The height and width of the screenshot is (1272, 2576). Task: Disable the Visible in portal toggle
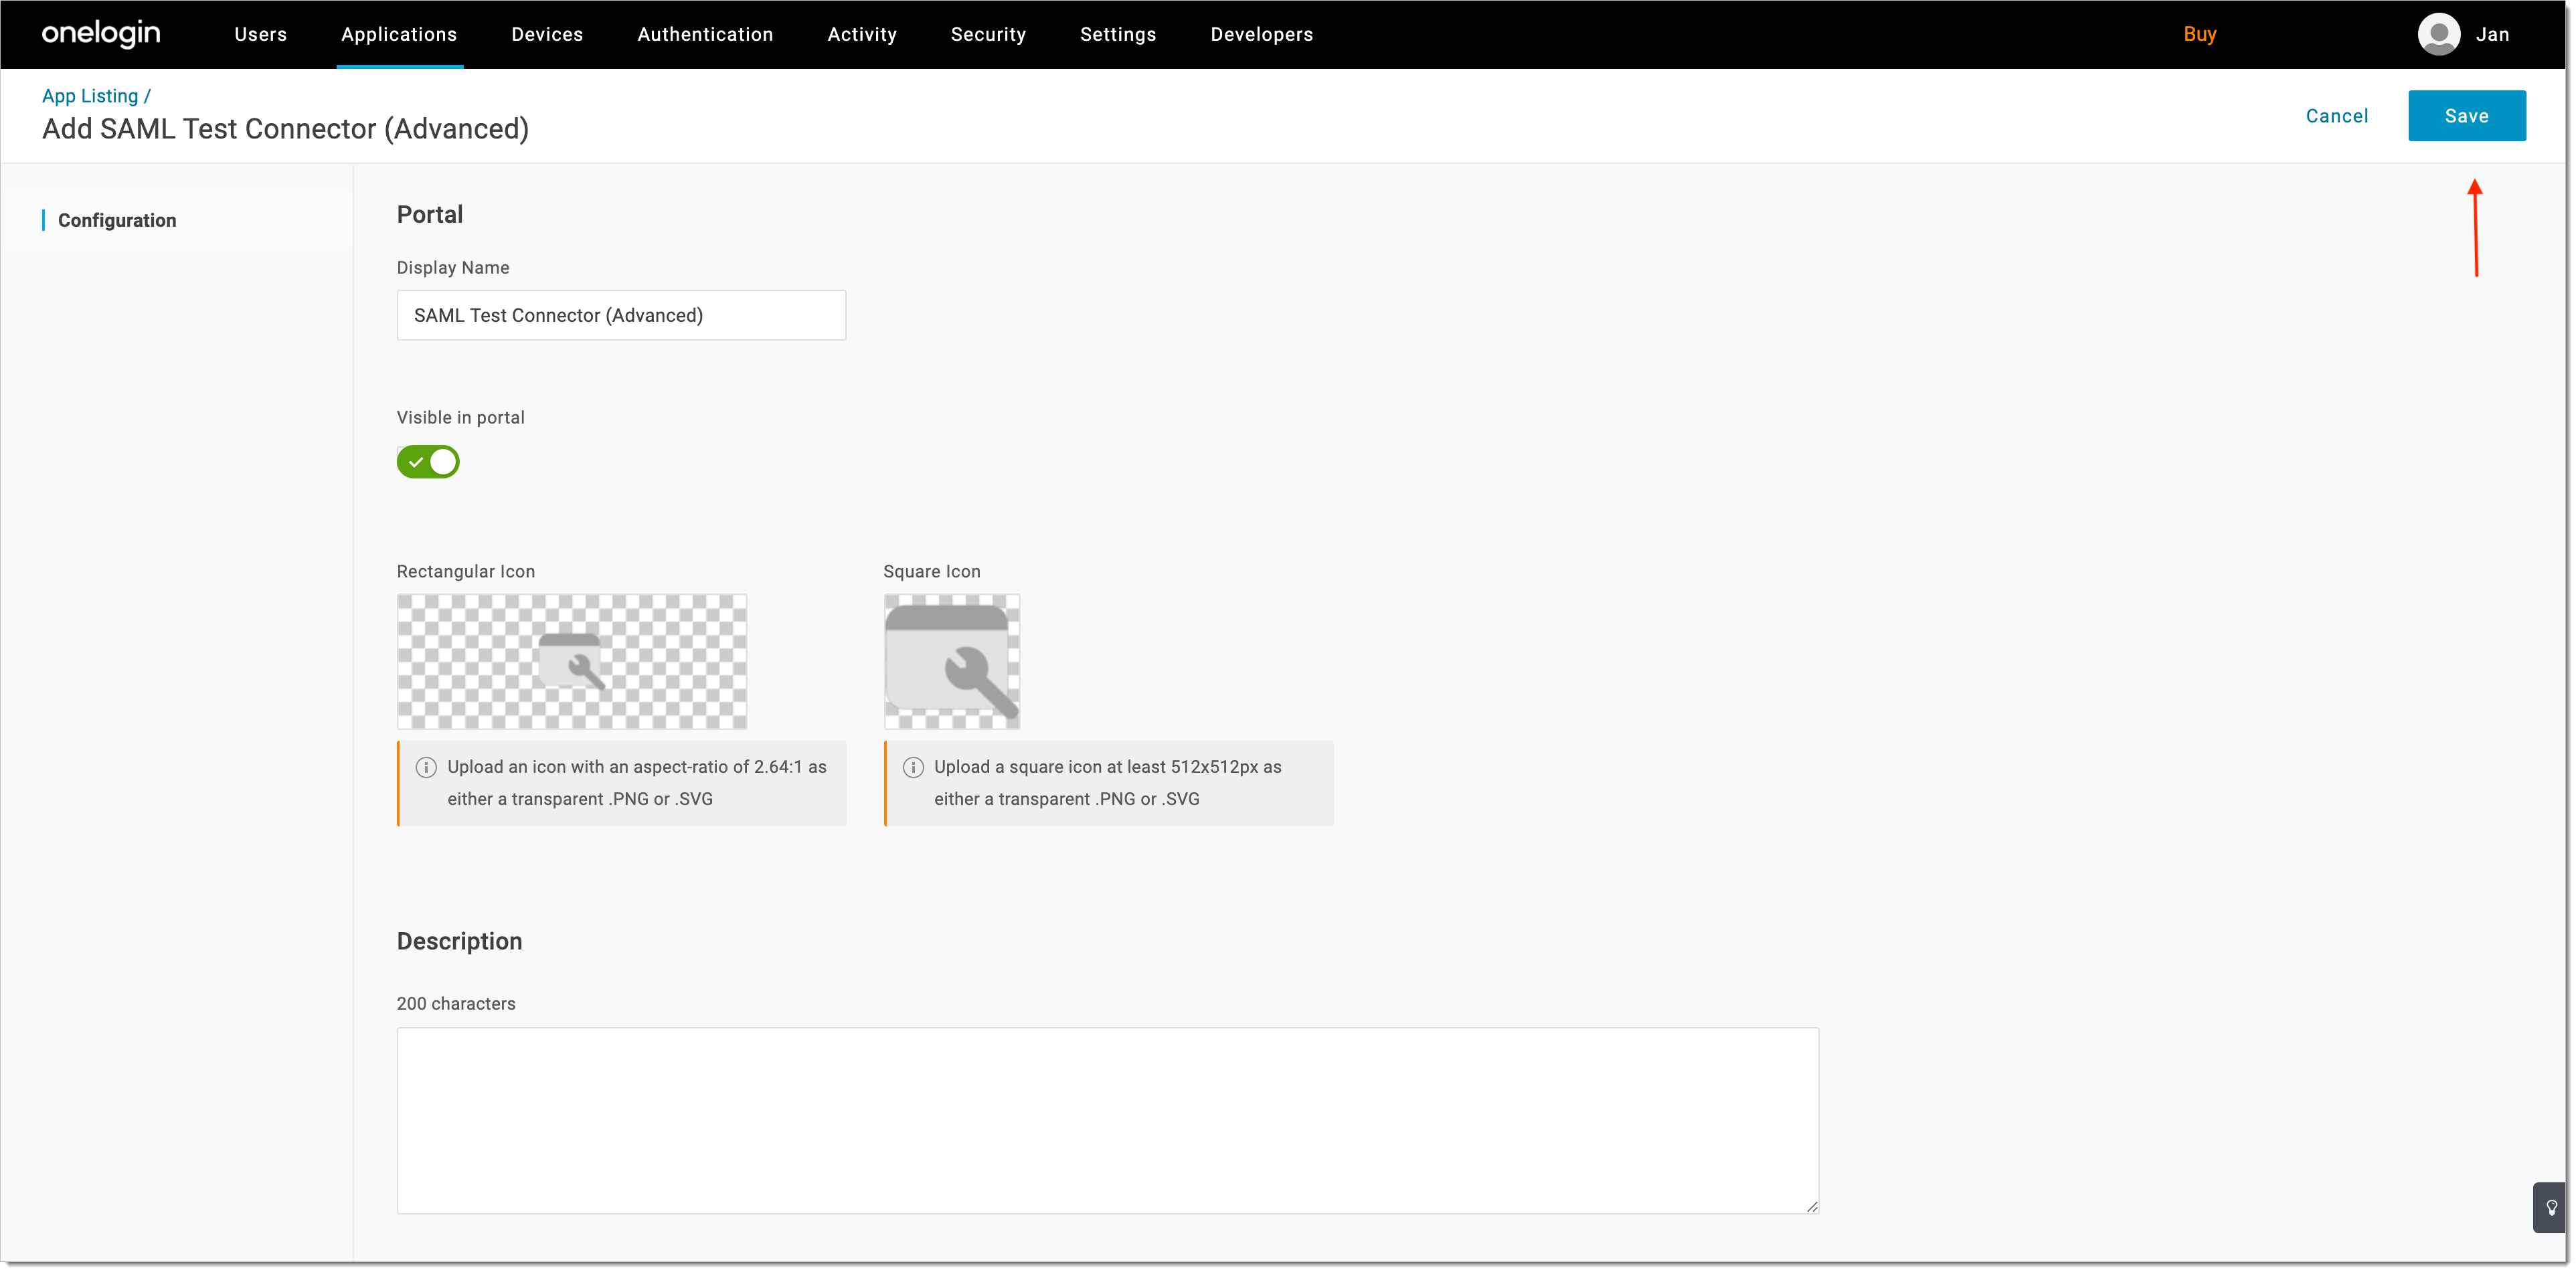428,461
